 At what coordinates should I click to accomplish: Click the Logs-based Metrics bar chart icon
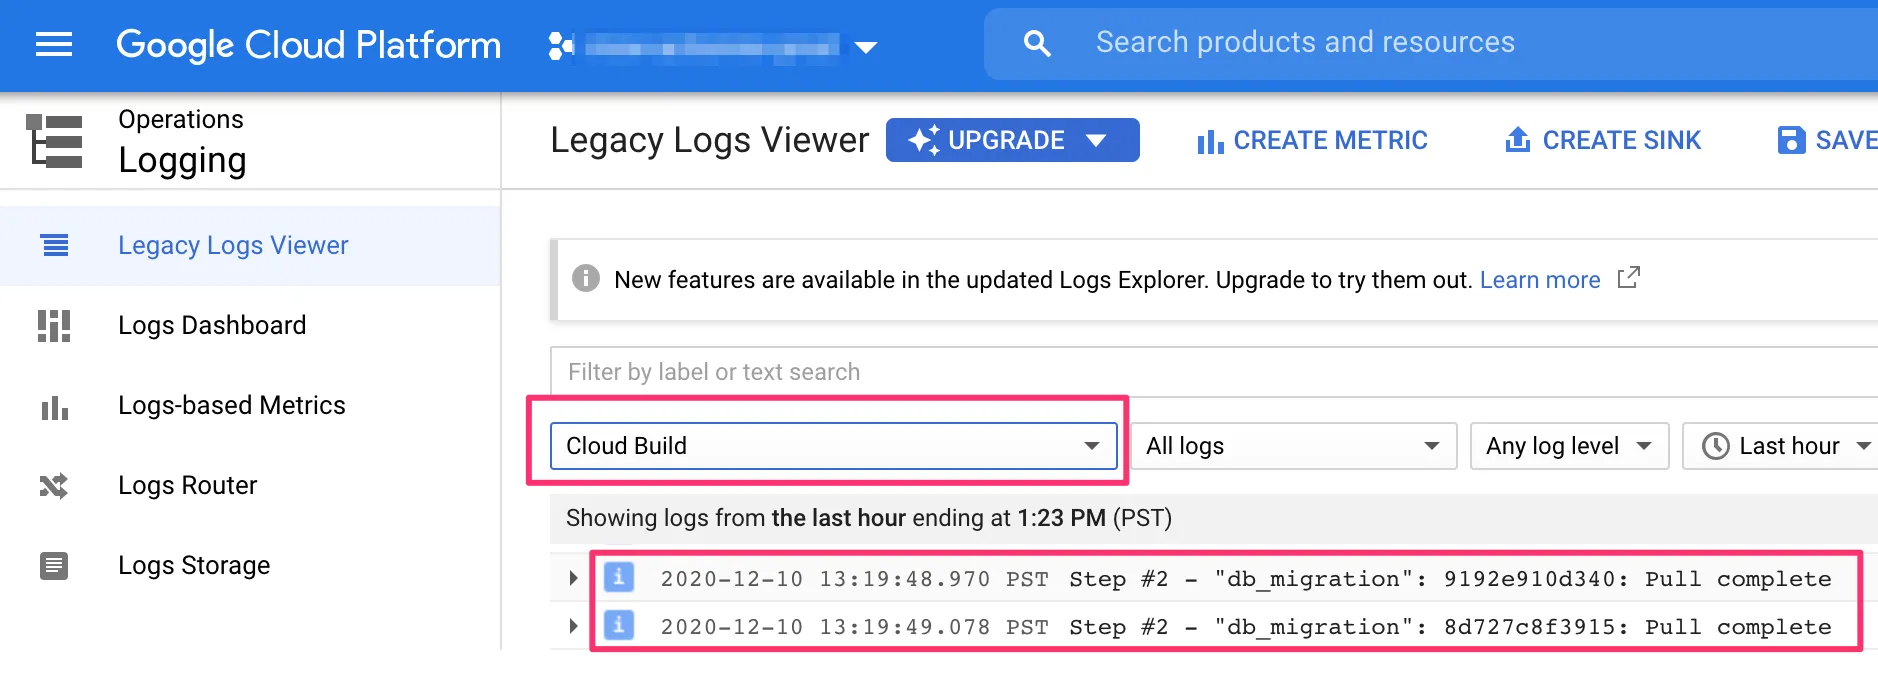pyautogui.click(x=54, y=406)
